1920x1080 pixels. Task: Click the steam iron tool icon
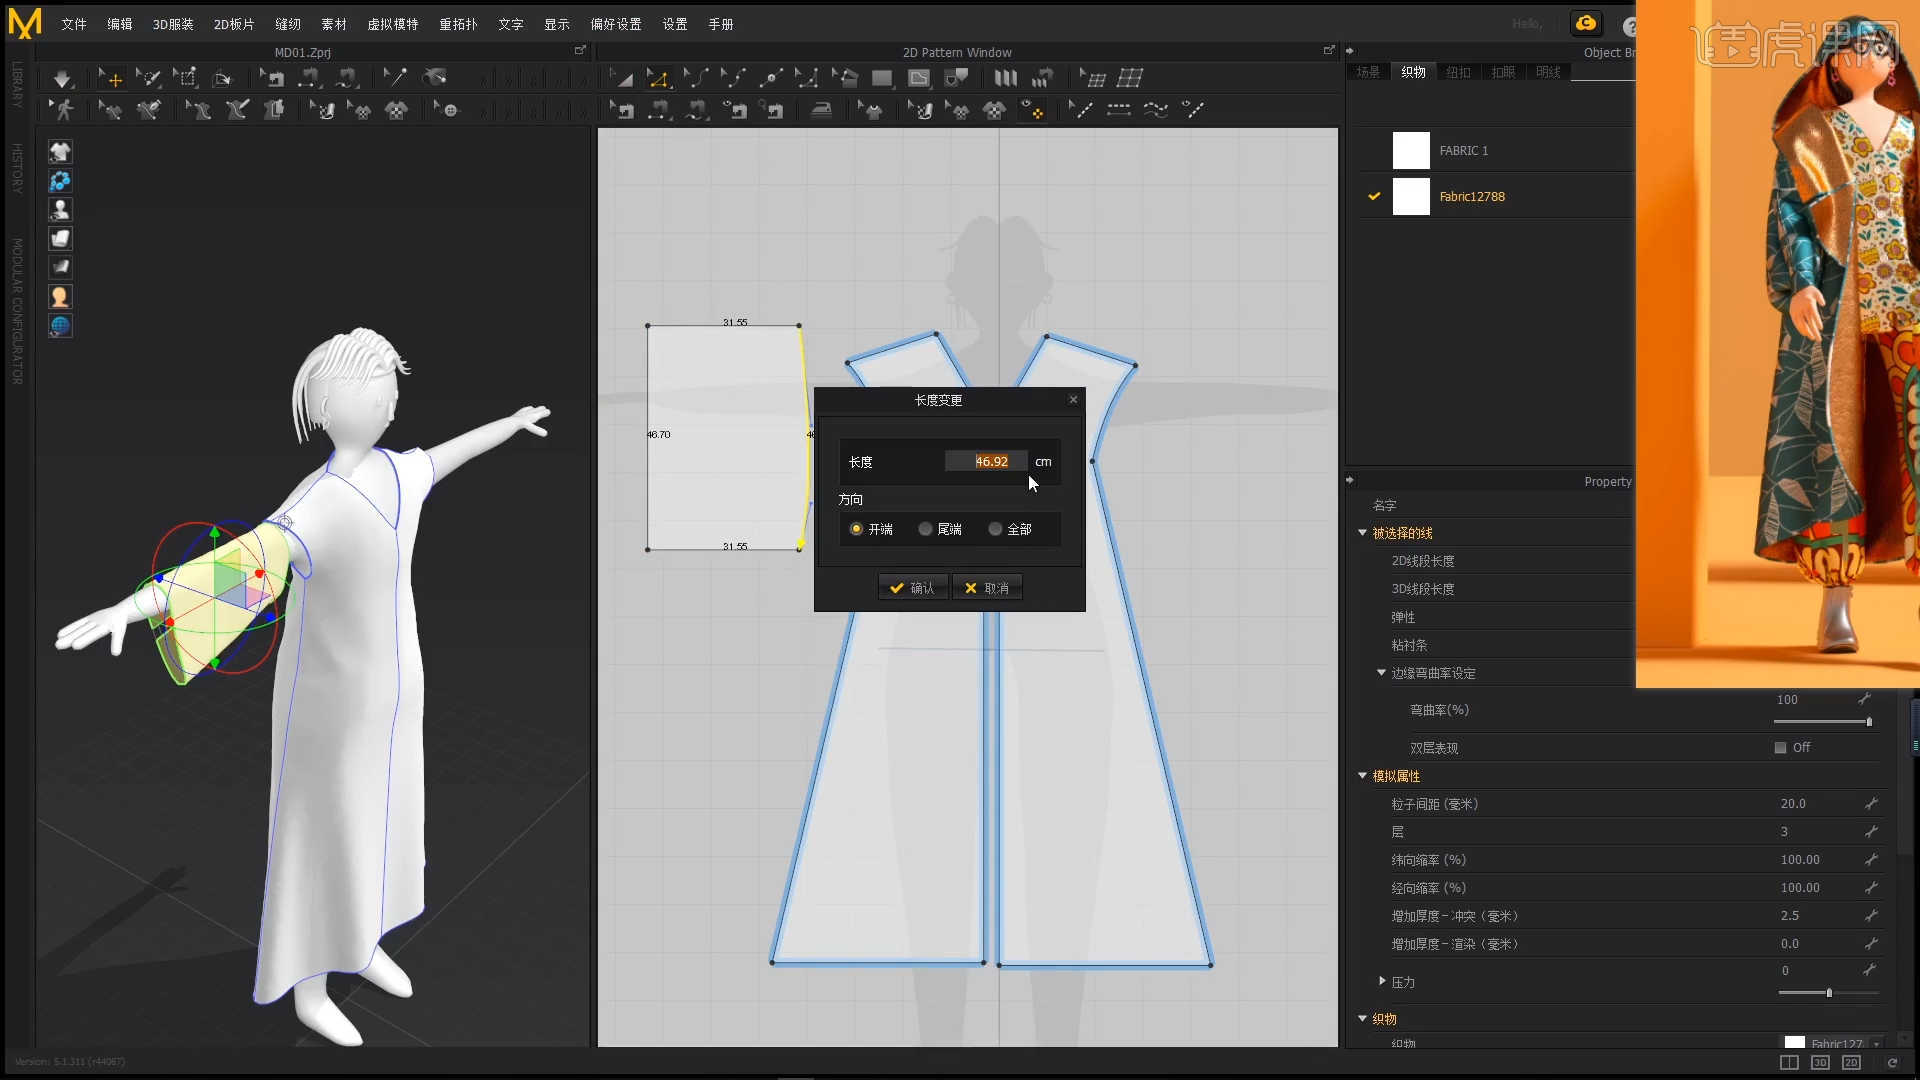[x=821, y=110]
